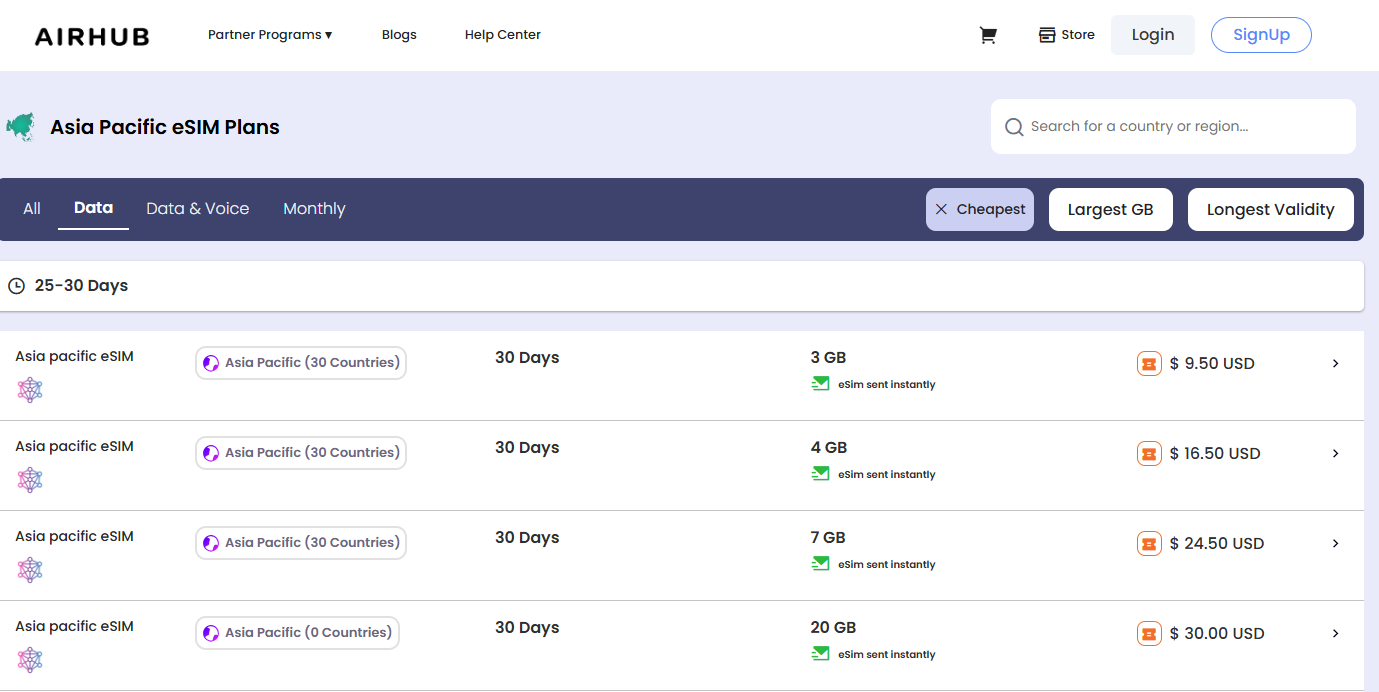Image resolution: width=1379 pixels, height=692 pixels.
Task: Click the clock icon beside 25-30 Days
Action: click(x=16, y=286)
